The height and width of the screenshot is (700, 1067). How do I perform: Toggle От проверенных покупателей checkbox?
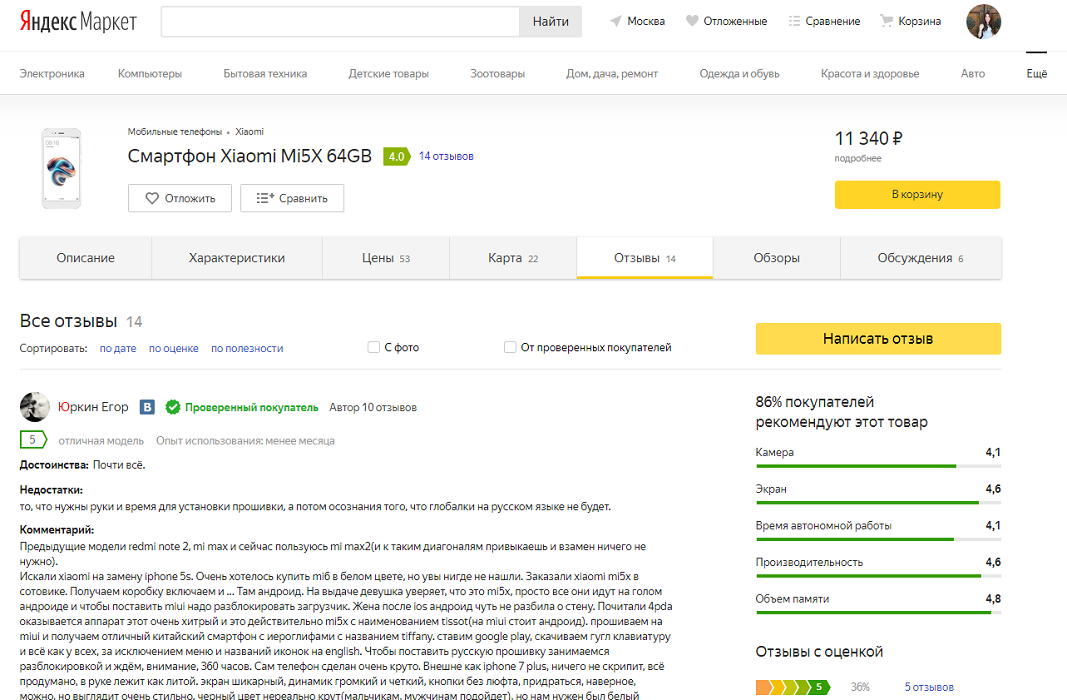tap(510, 347)
